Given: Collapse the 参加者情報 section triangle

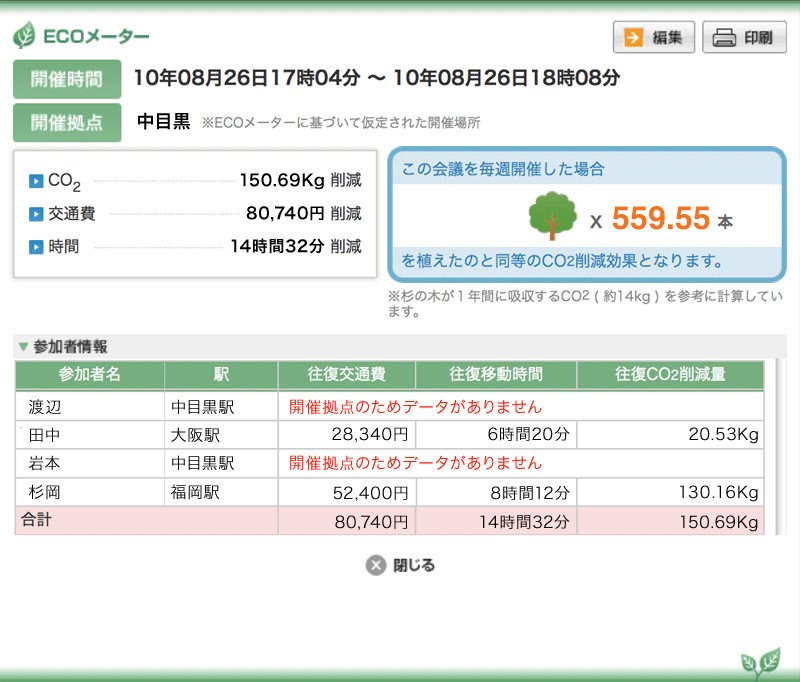Looking at the screenshot, I should click(x=23, y=347).
